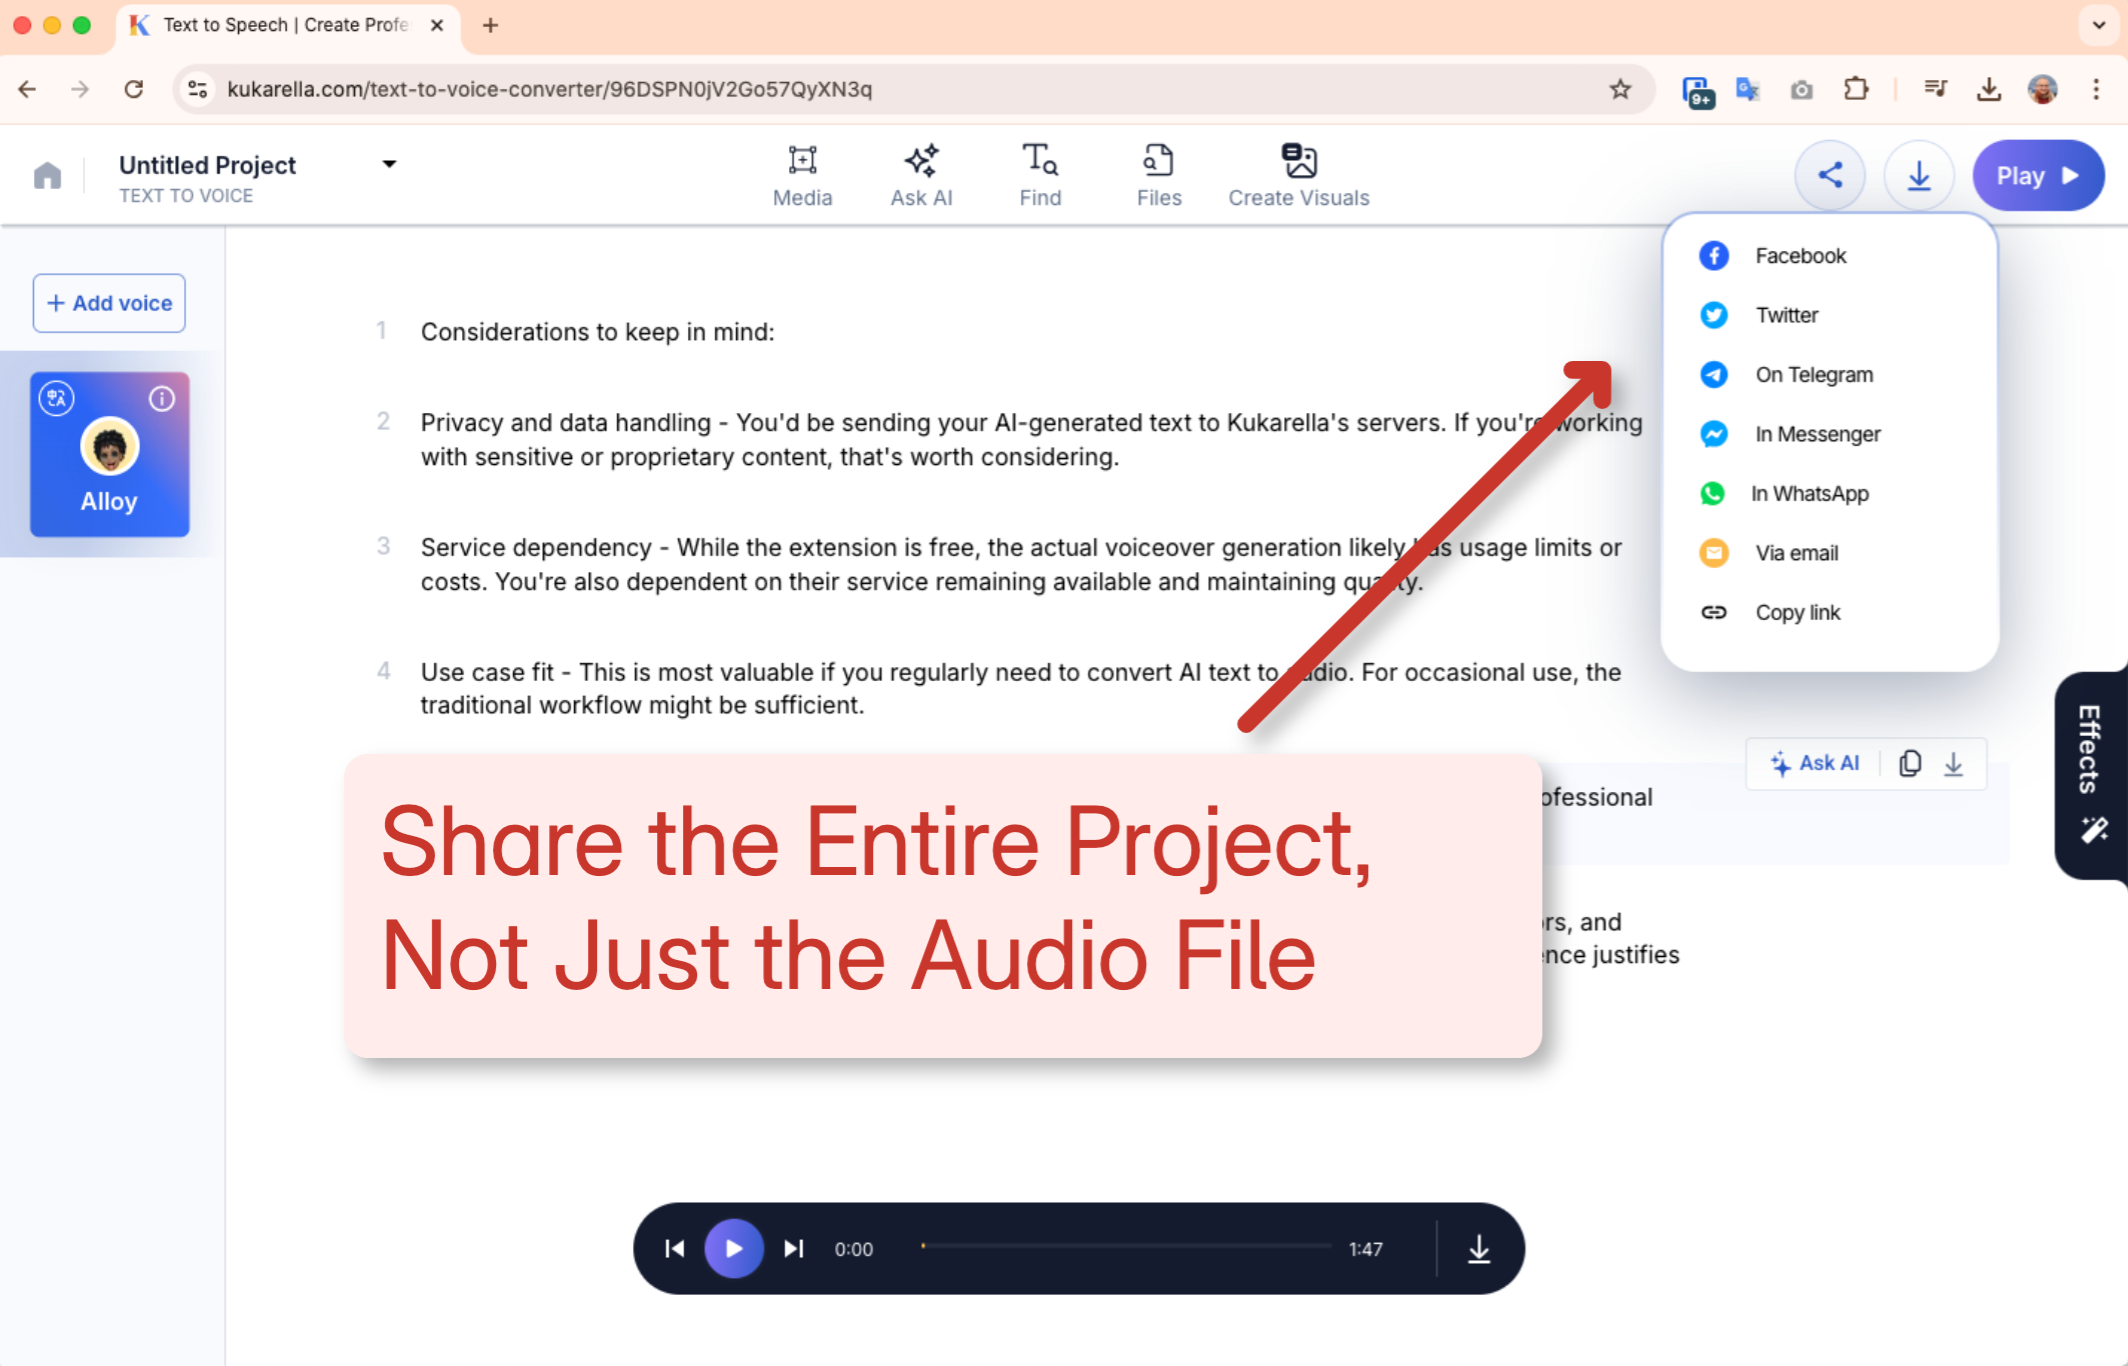Expand the Untitled Project dropdown arrow
Viewport: 2128px width, 1366px height.
coord(389,164)
